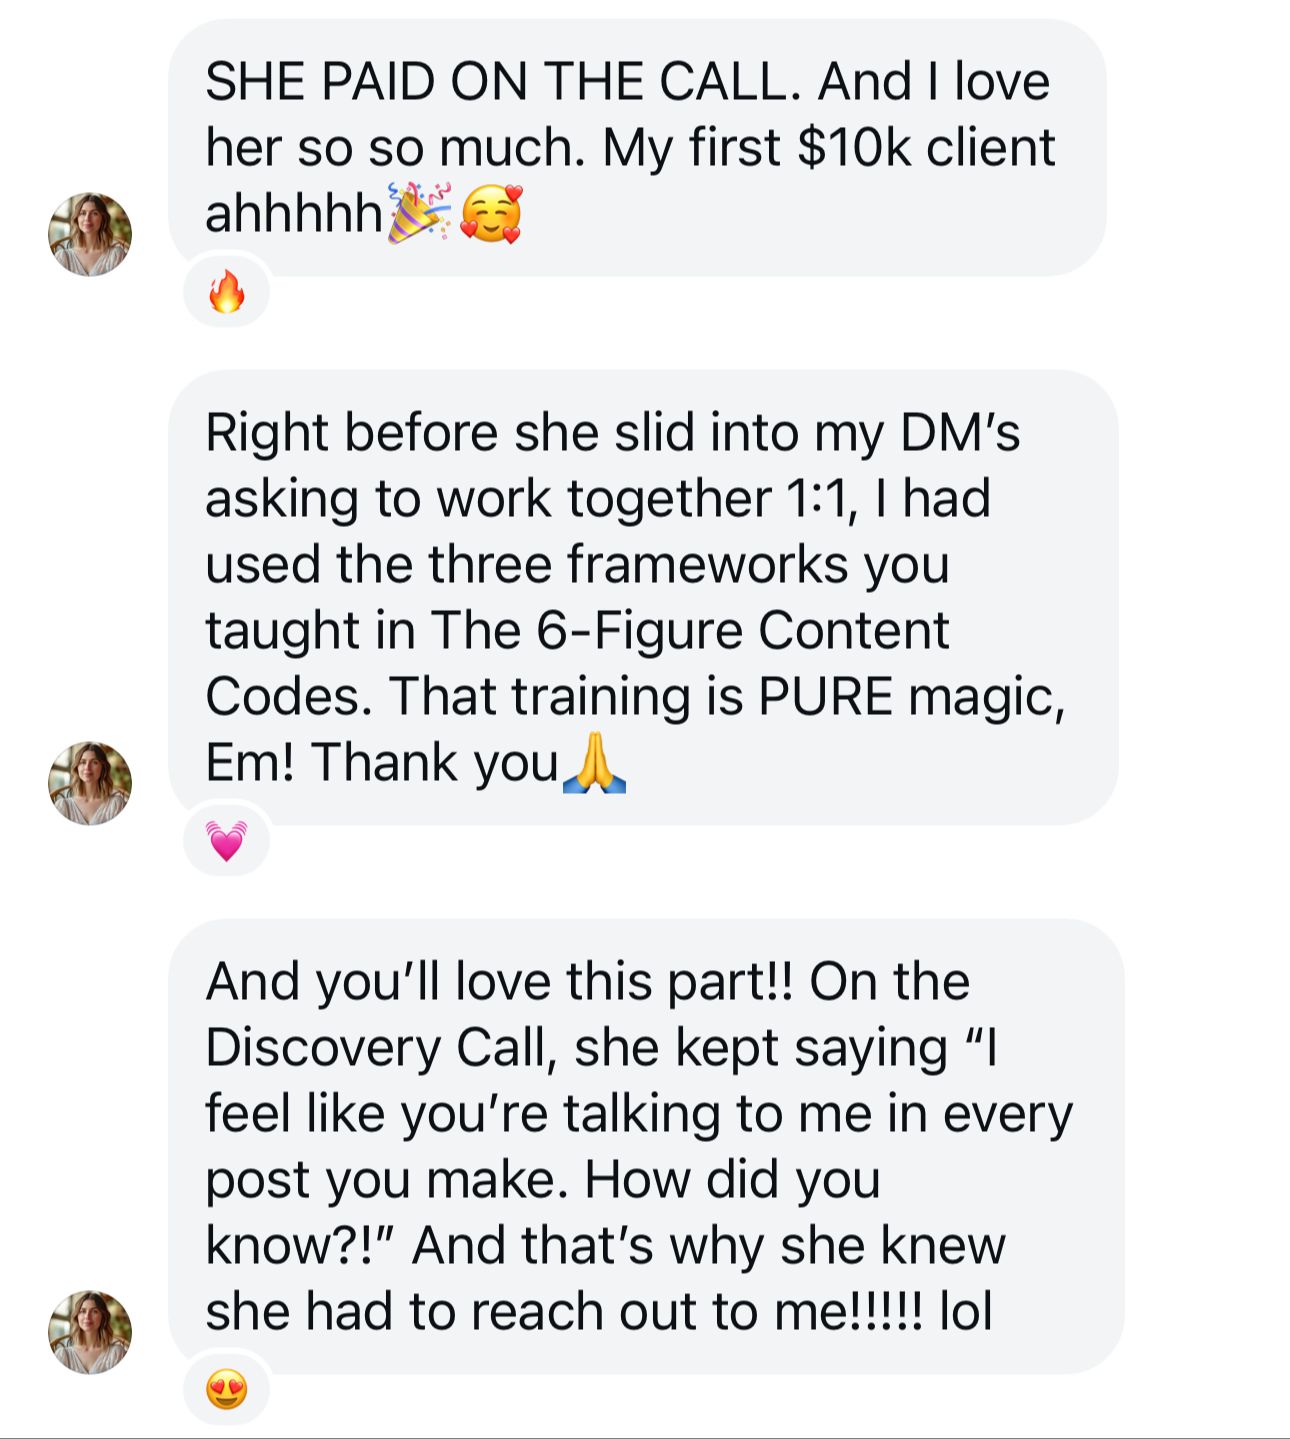Open sender avatar beside the Thank you message

(90, 783)
